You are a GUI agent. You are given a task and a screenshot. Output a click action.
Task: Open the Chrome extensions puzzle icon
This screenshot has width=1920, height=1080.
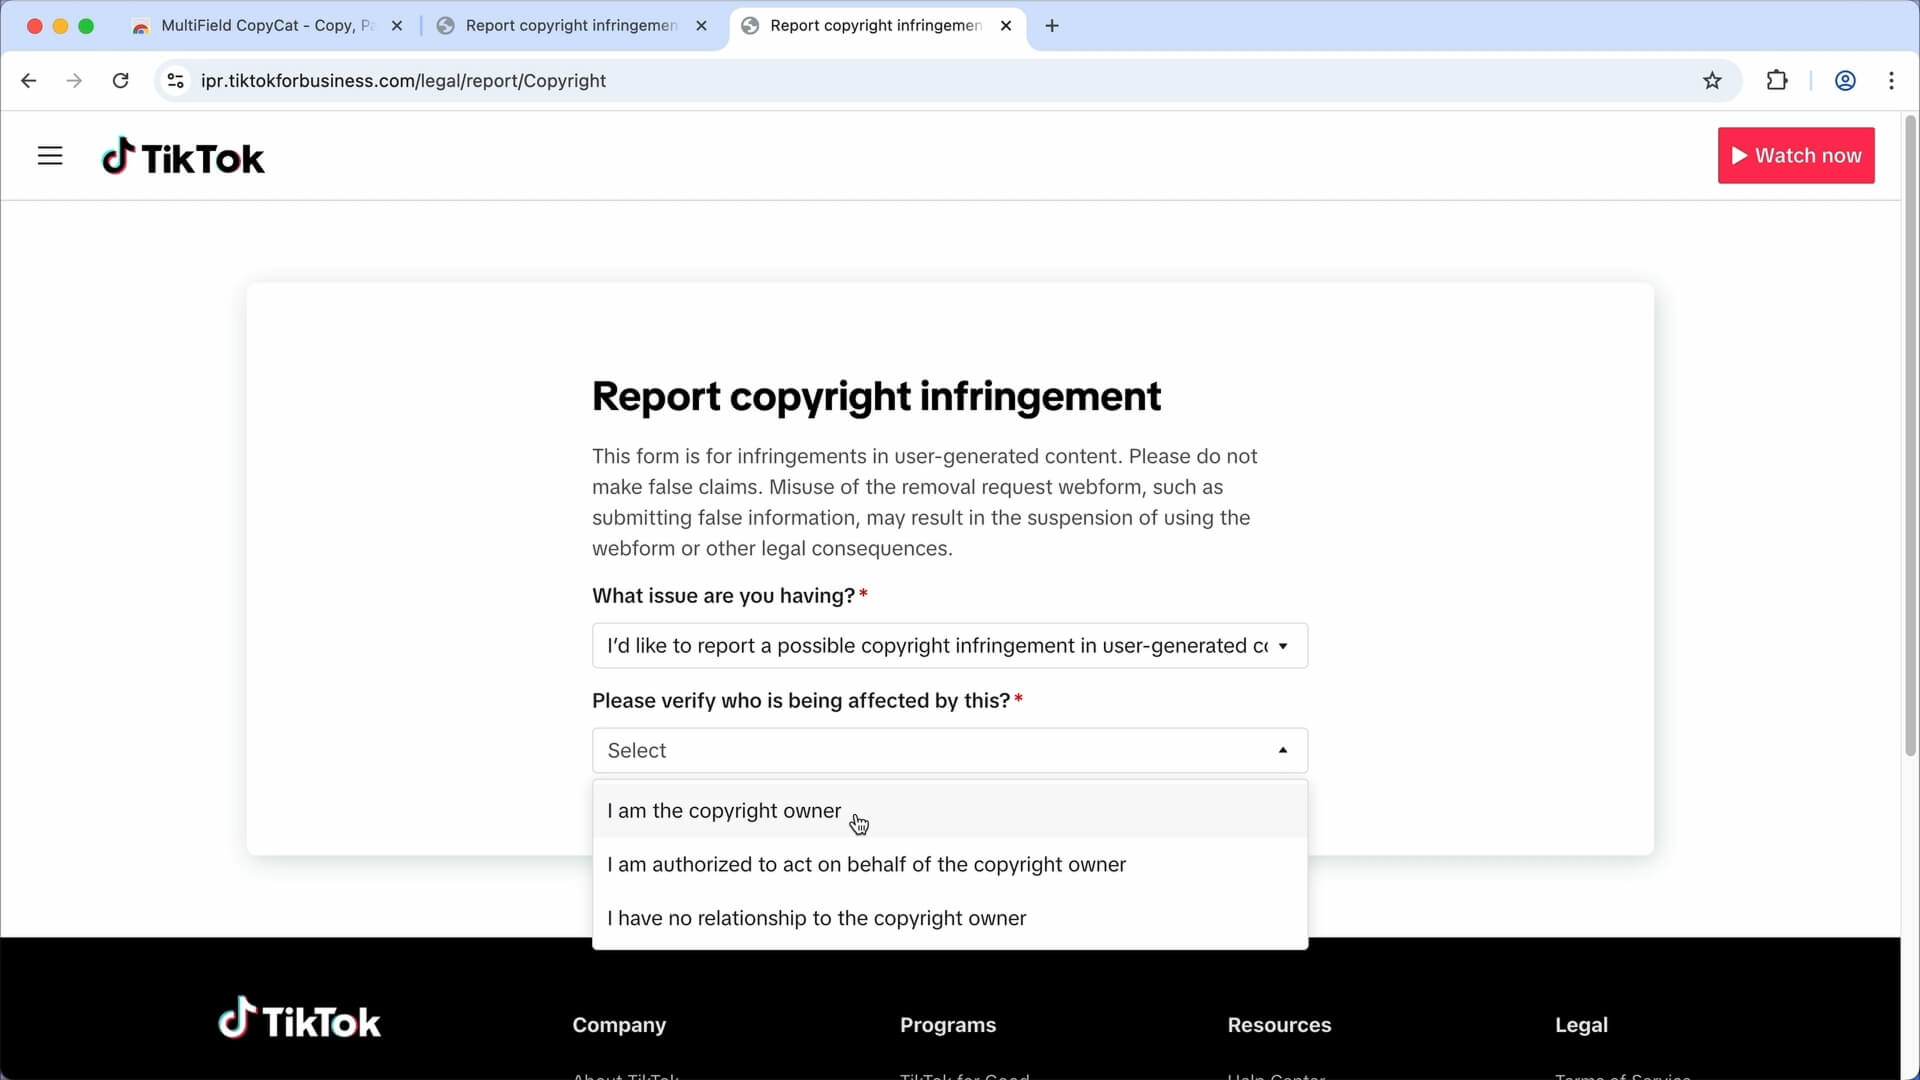[1778, 80]
